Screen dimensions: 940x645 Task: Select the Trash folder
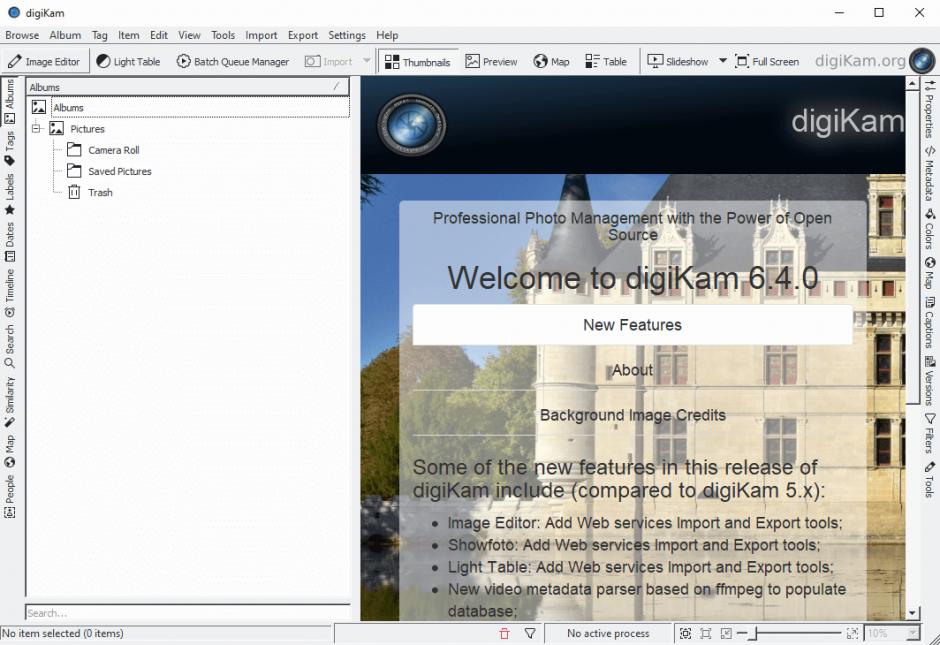click(100, 192)
